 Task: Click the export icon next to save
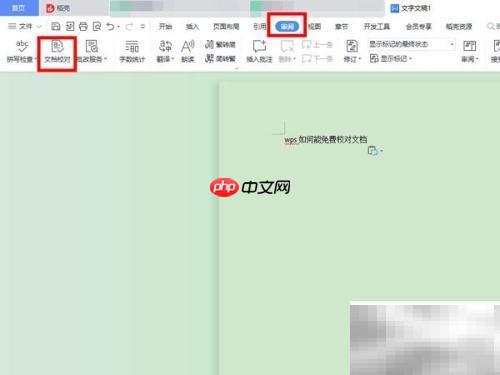pyautogui.click(x=70, y=26)
